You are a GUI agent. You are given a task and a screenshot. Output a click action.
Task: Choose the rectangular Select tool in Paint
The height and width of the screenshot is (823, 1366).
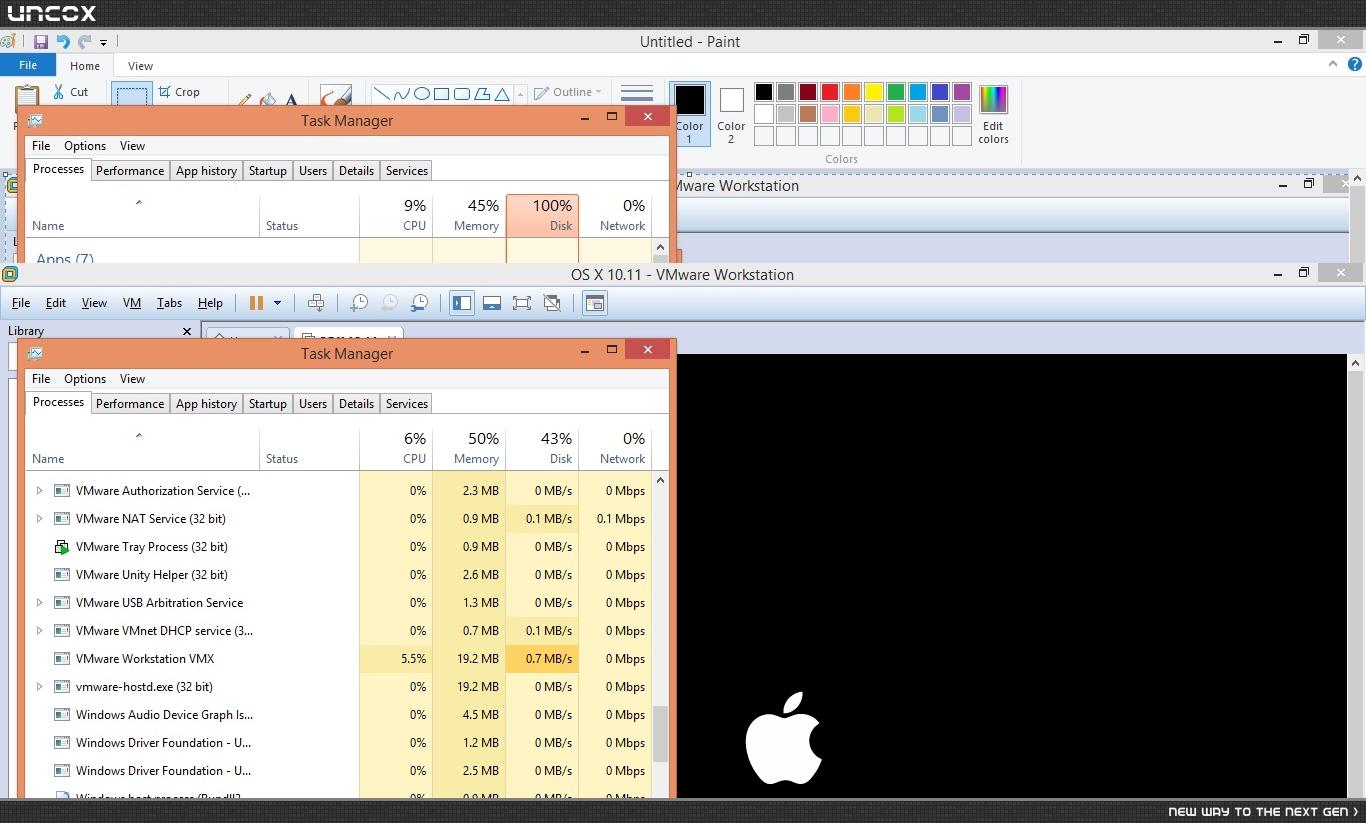(131, 95)
